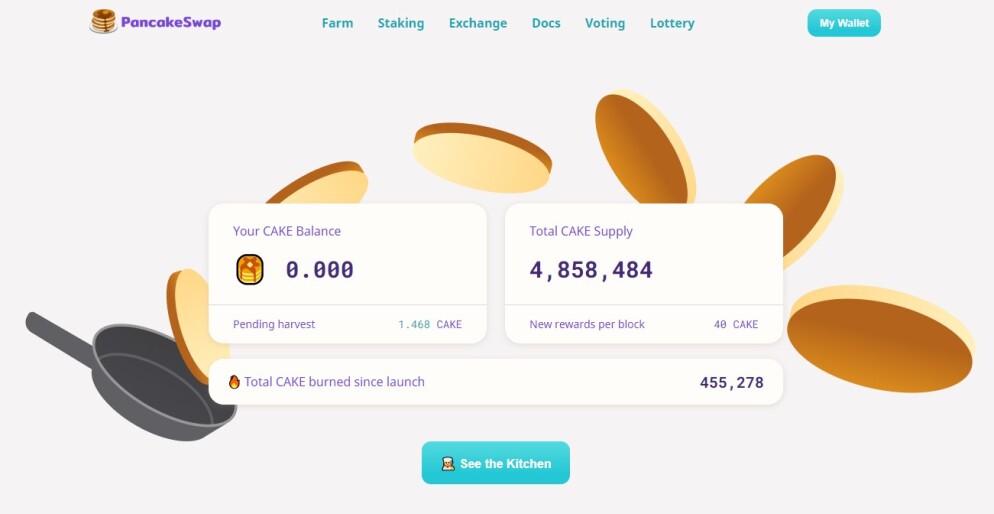Click the floating pancake above the cards
This screenshot has height=514, width=994.
(x=482, y=158)
